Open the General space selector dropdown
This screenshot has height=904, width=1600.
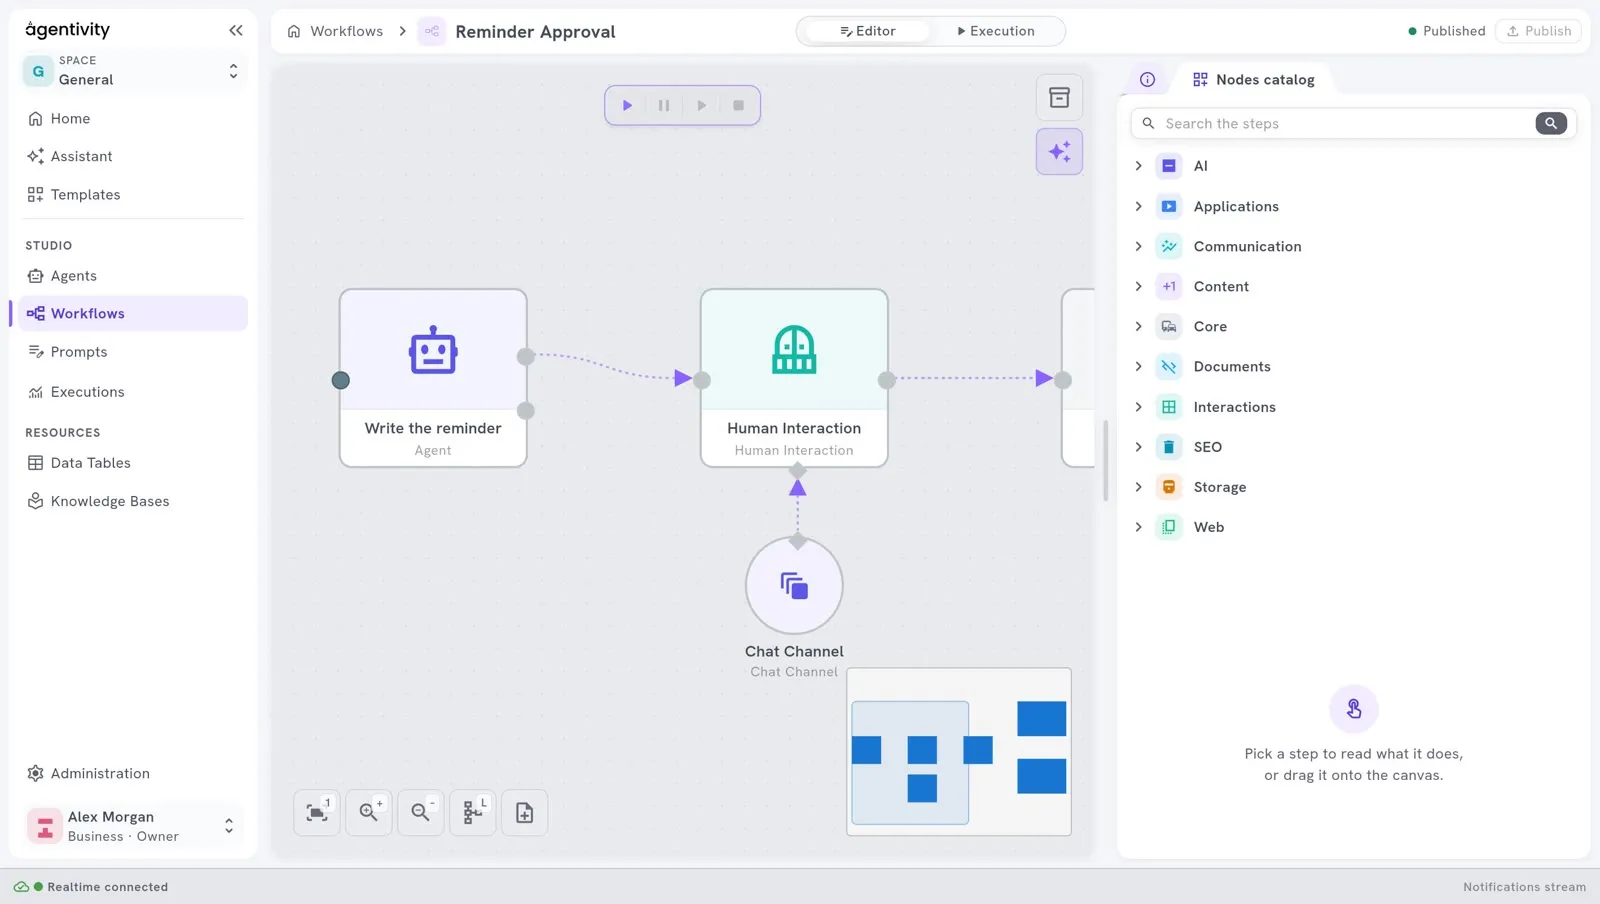[x=135, y=71]
